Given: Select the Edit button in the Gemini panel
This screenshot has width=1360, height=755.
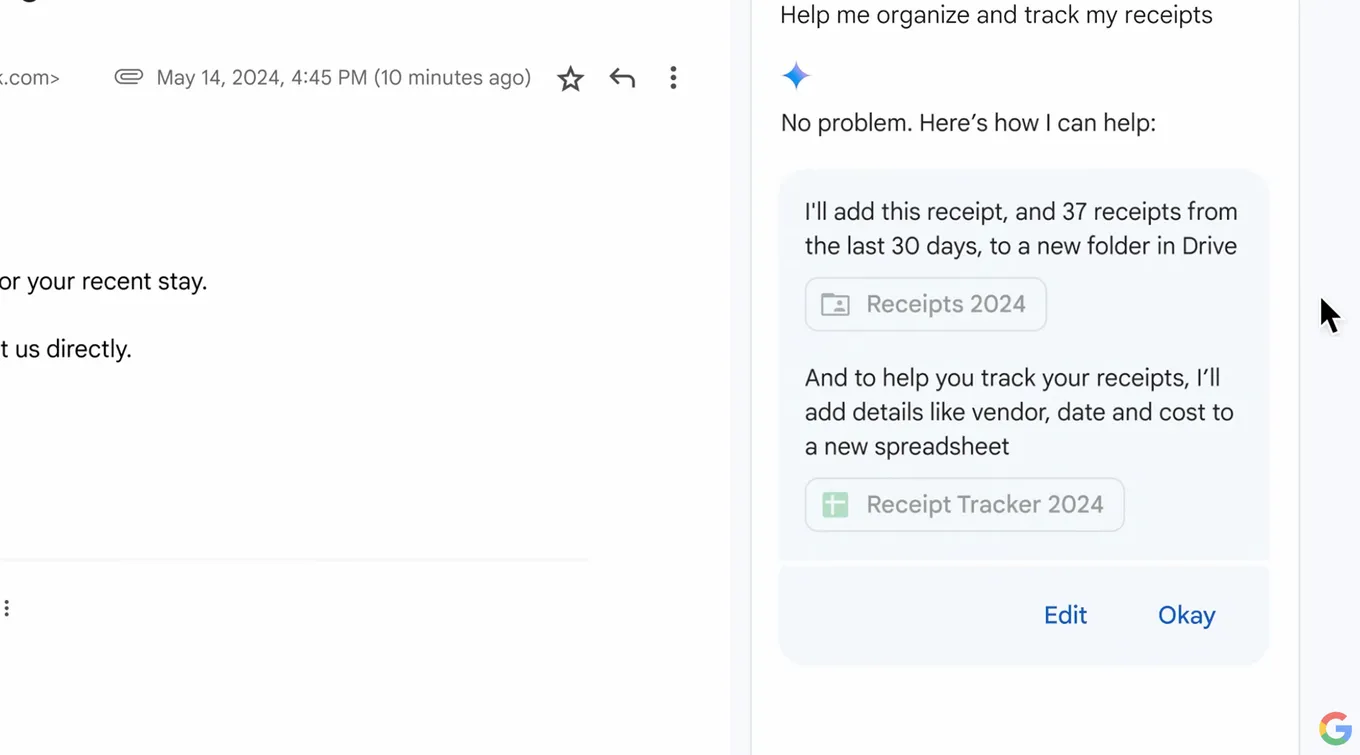Looking at the screenshot, I should coord(1065,615).
